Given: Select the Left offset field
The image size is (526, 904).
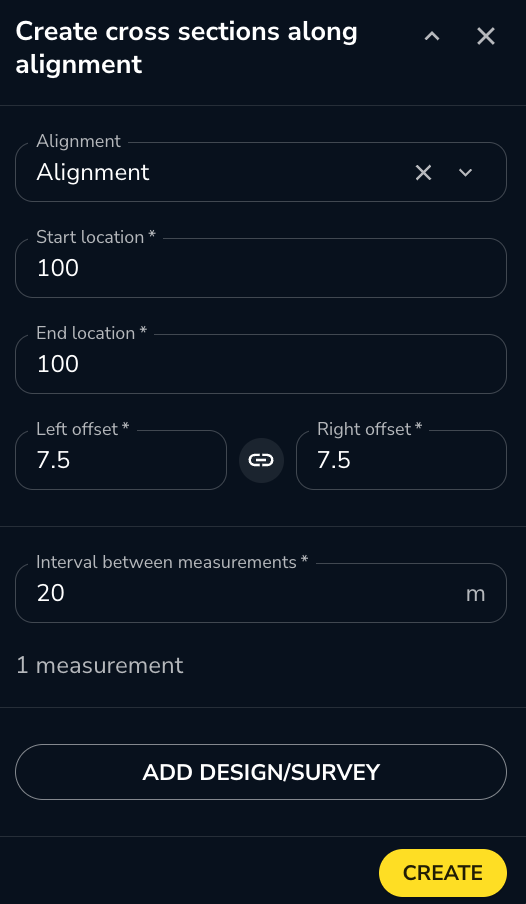Looking at the screenshot, I should (121, 460).
